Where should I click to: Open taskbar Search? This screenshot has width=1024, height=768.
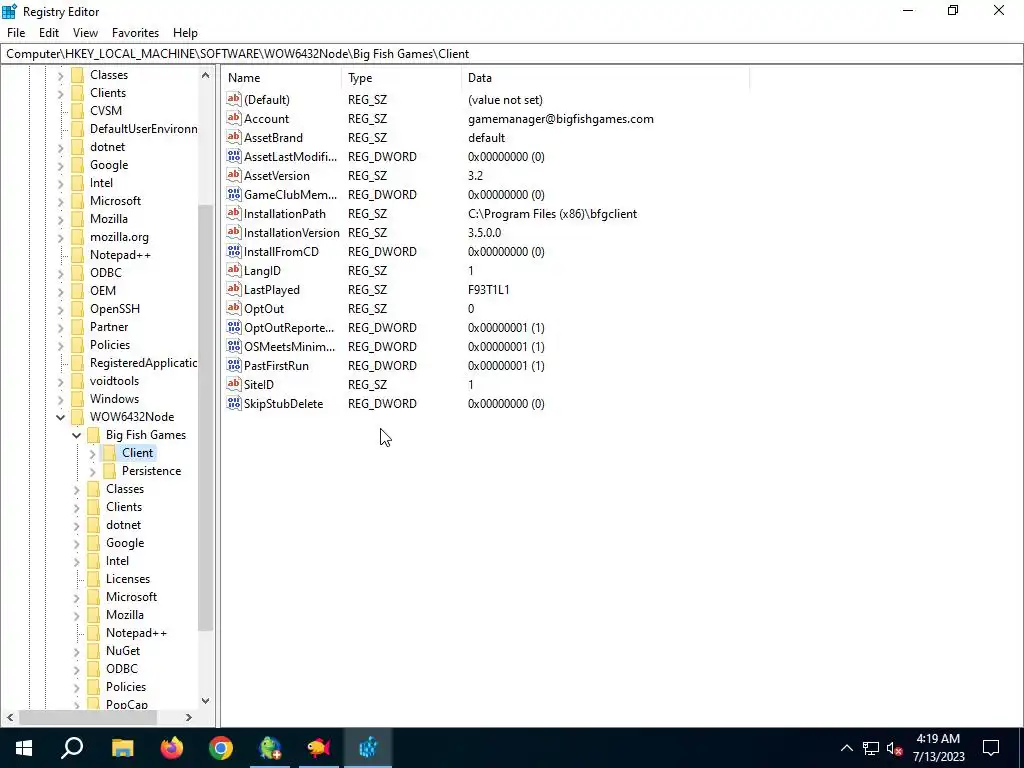(x=72, y=747)
